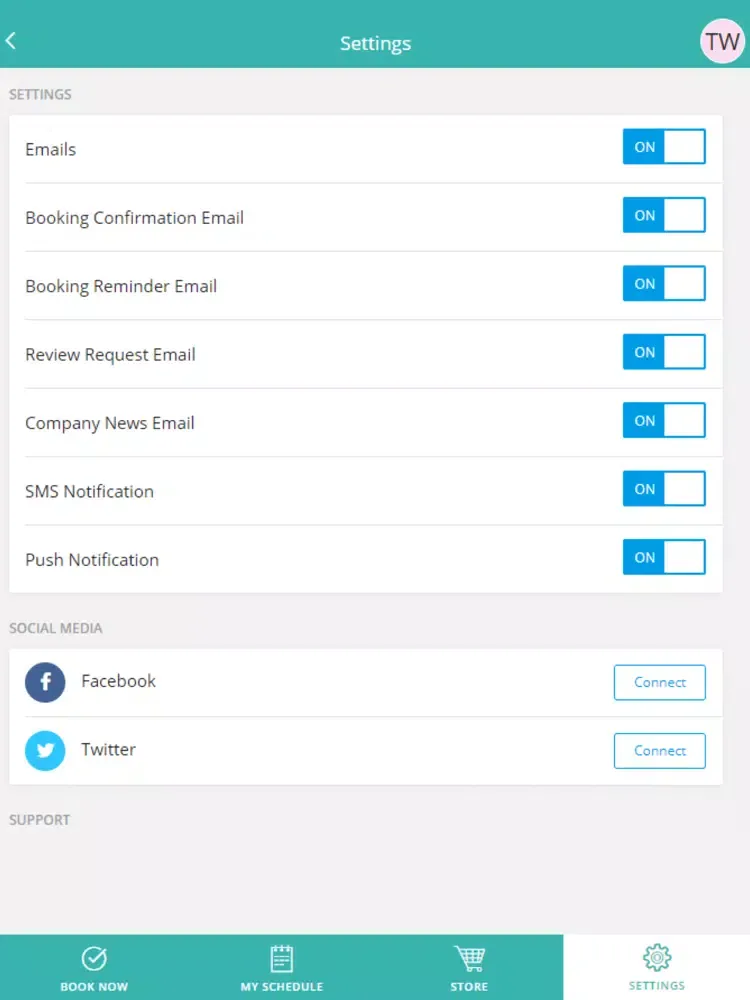Screen dimensions: 750x1000
Task: Switch off Review Request Email
Action: (664, 351)
